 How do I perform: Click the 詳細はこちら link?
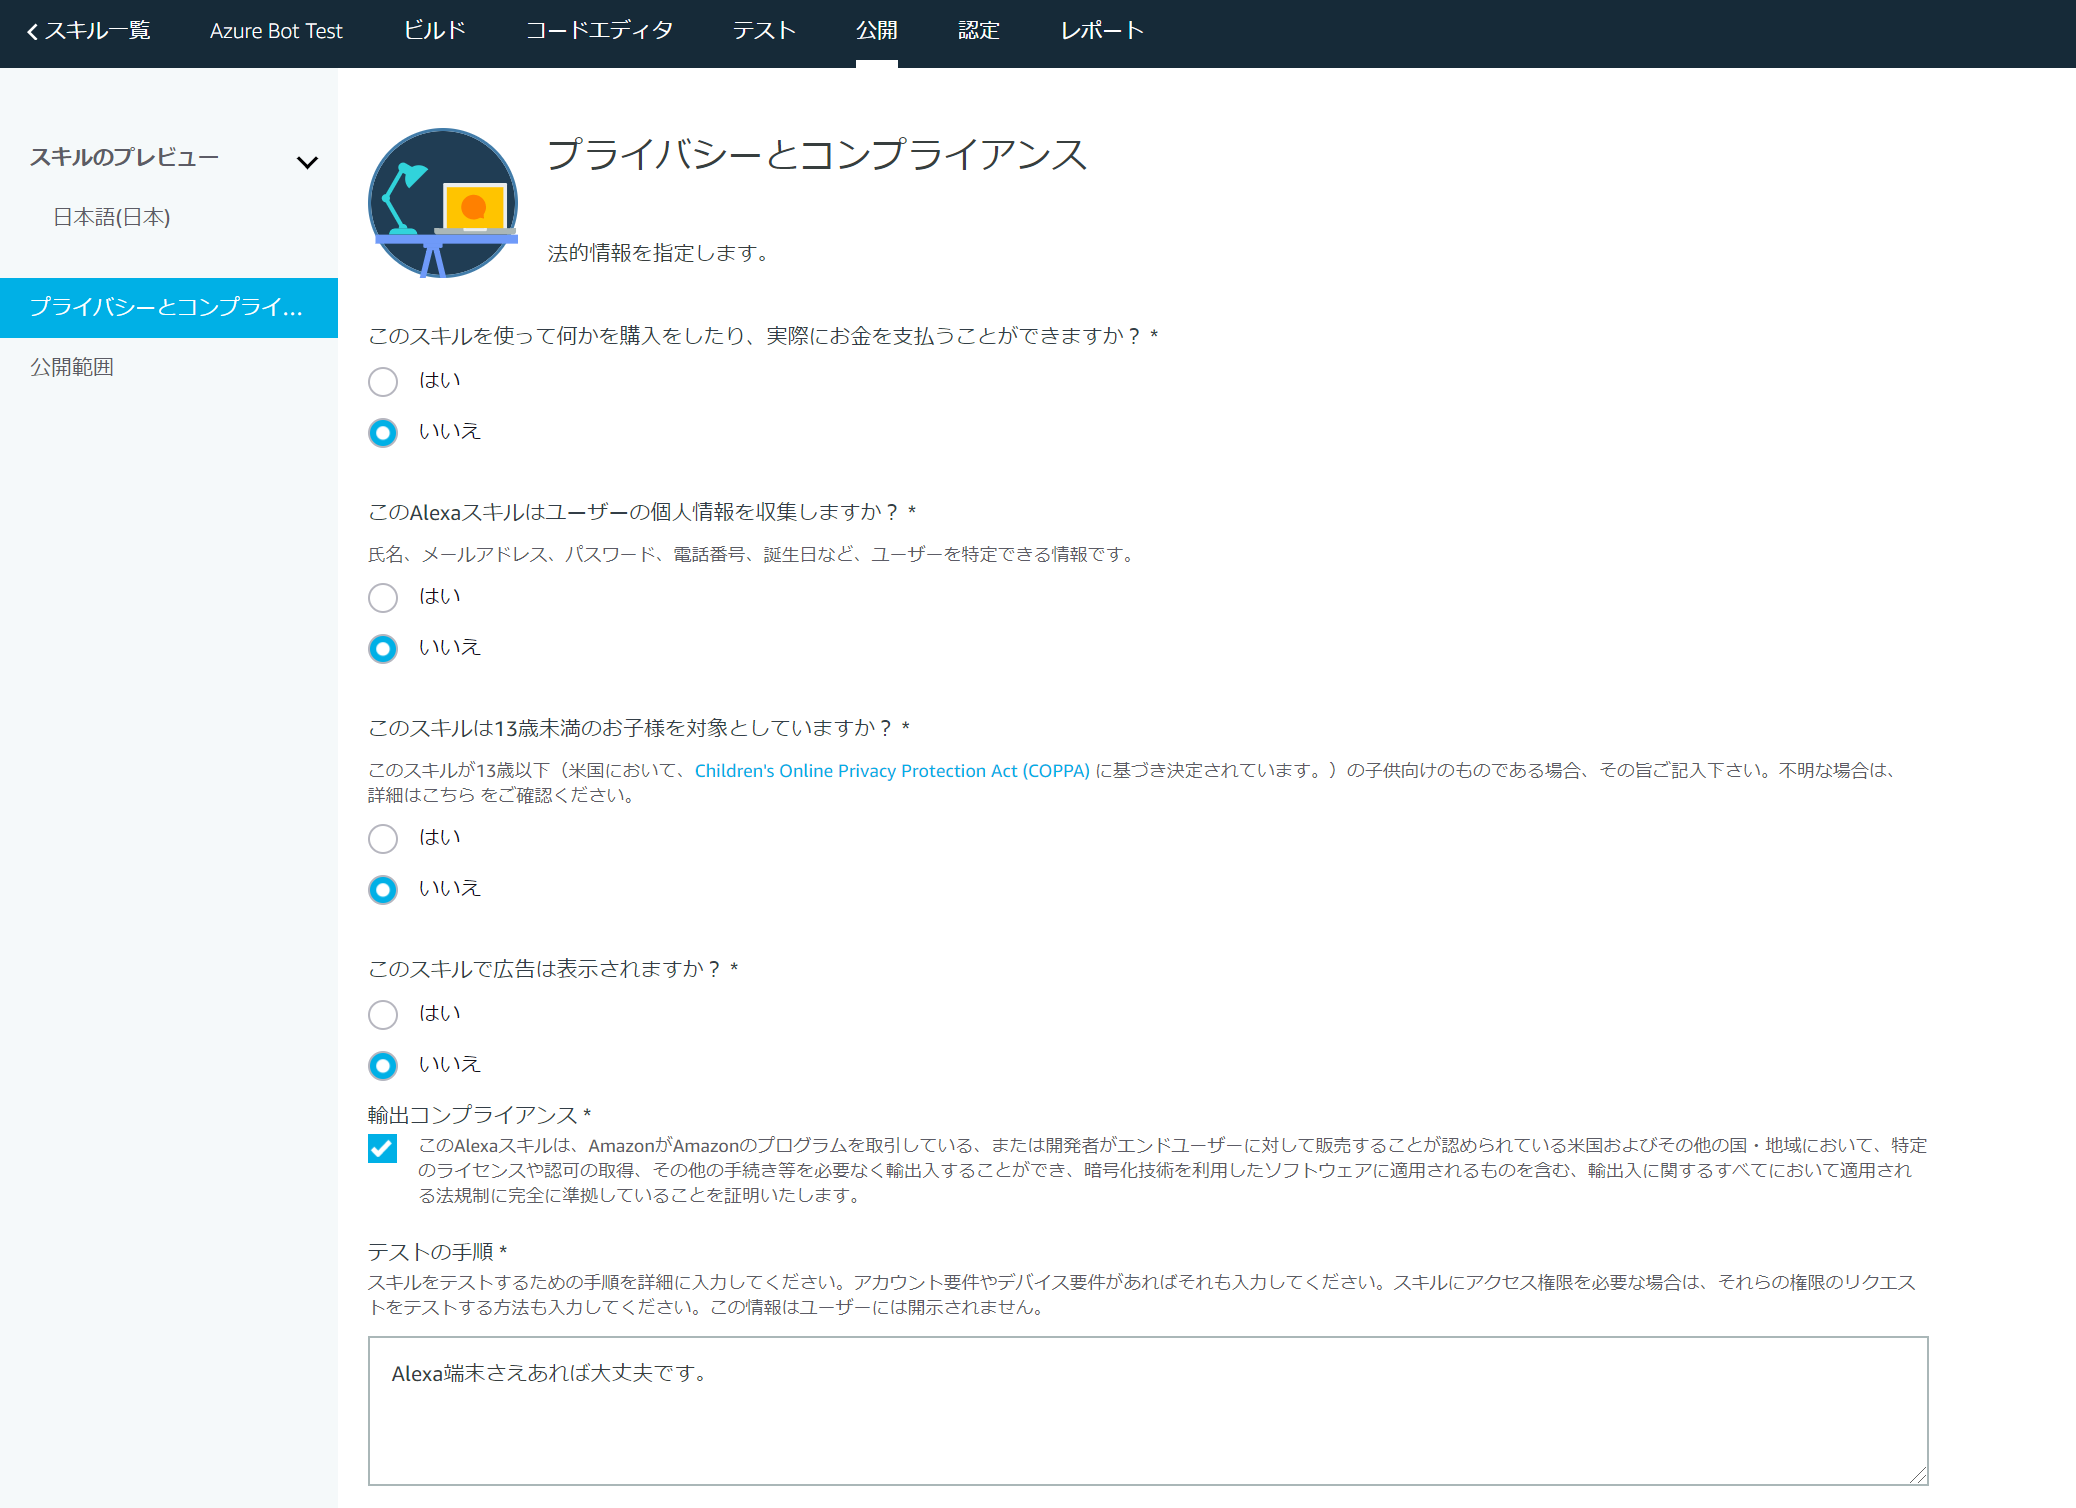point(421,796)
